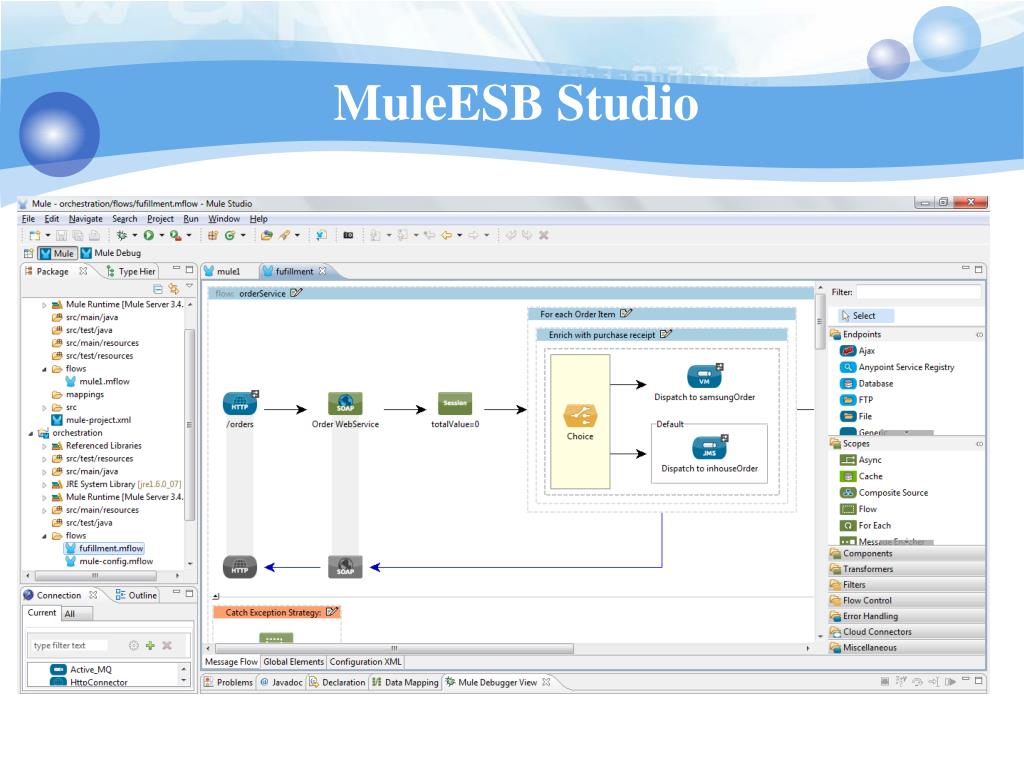Expand the Endpoints palette category
Image resolution: width=1024 pixels, height=768 pixels.
pos(907,334)
